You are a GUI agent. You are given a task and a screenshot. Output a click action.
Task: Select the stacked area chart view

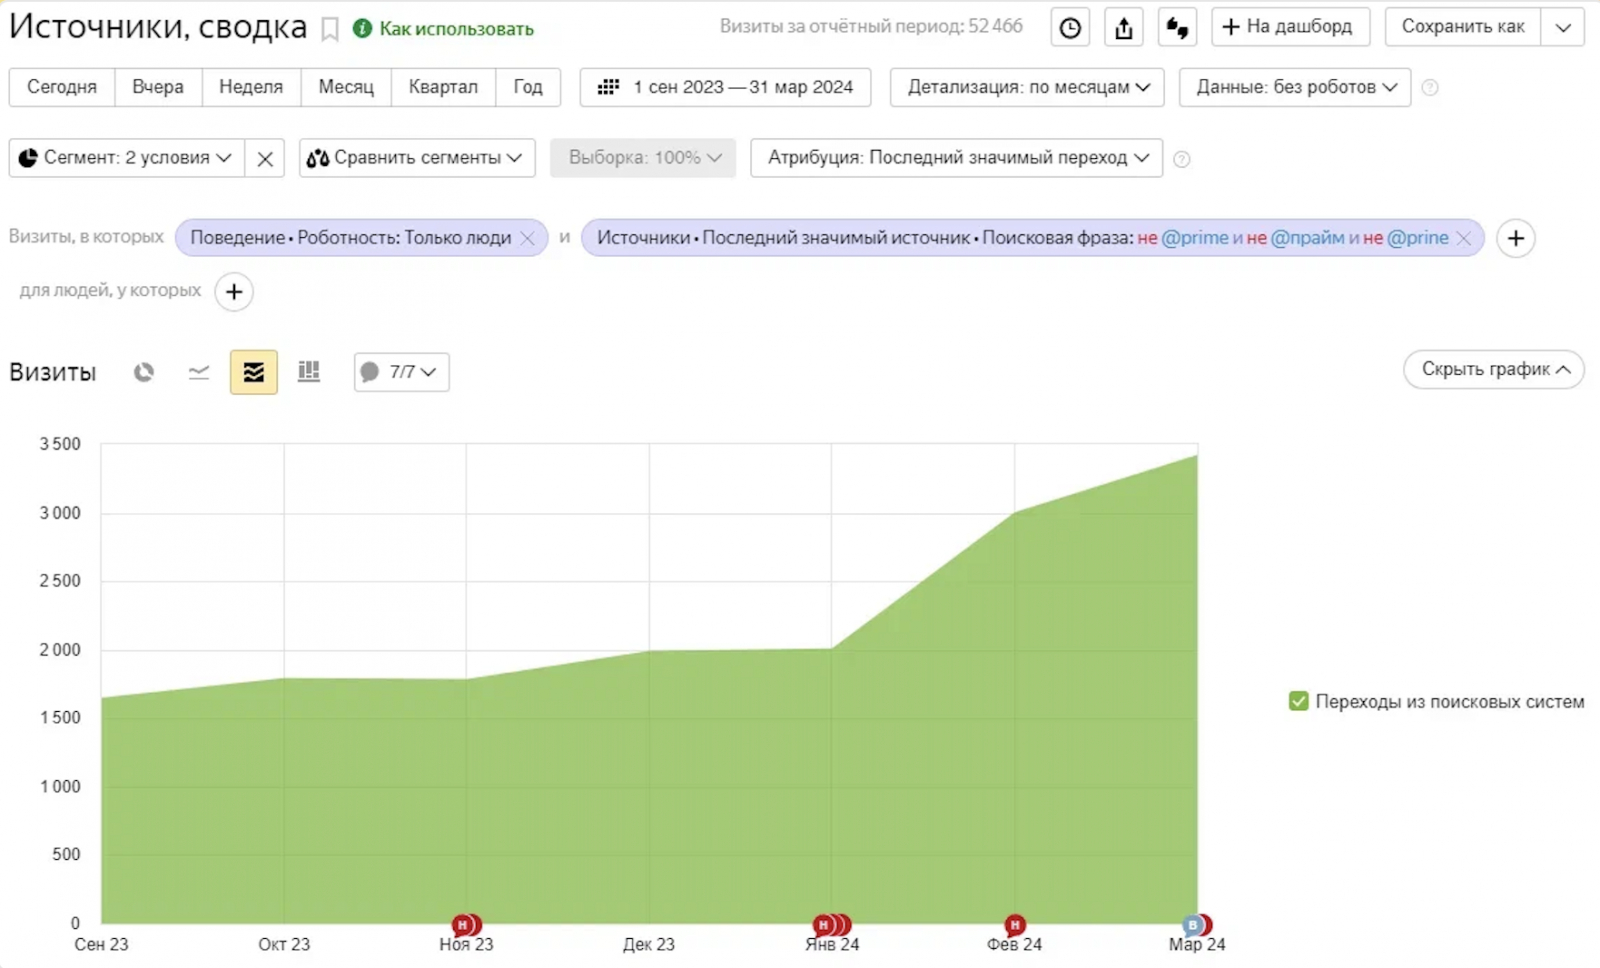pos(254,372)
